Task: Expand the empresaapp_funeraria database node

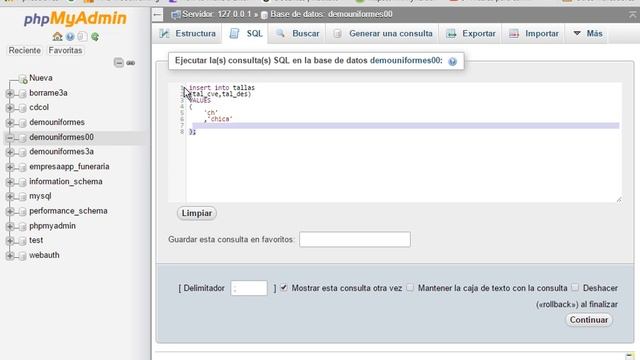Action: tap(10, 167)
